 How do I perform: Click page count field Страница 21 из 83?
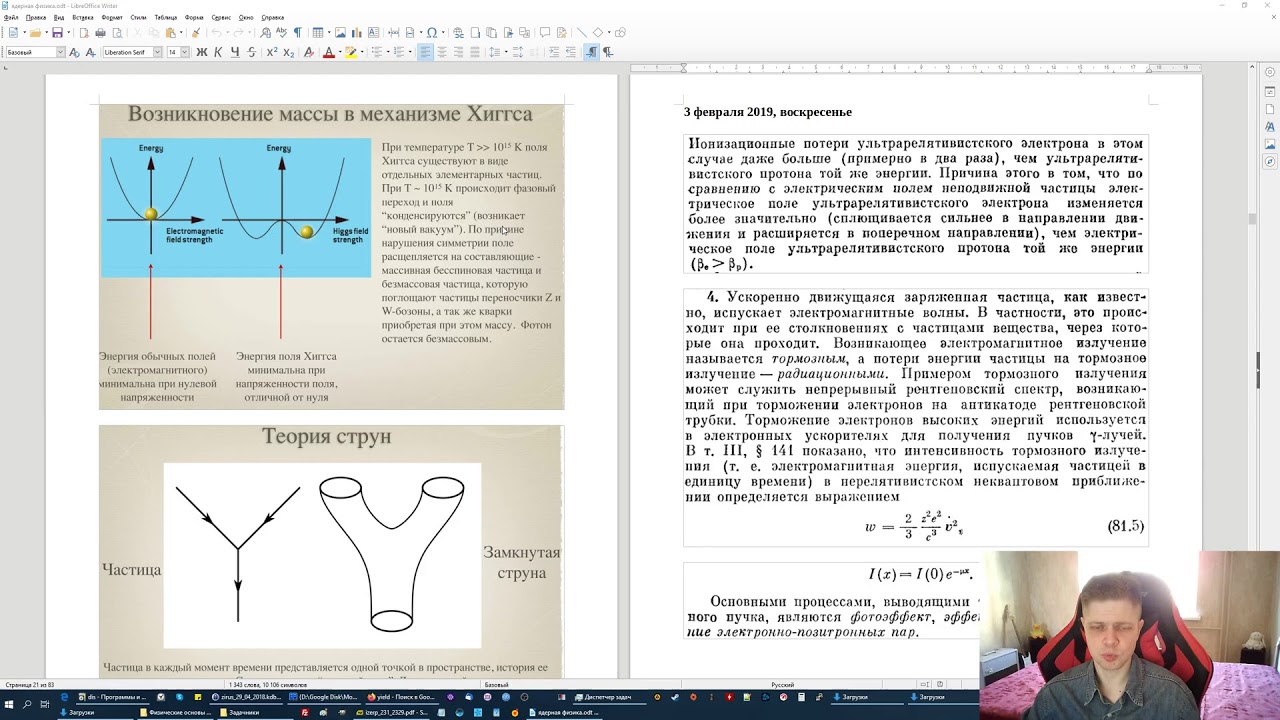tap(30, 685)
